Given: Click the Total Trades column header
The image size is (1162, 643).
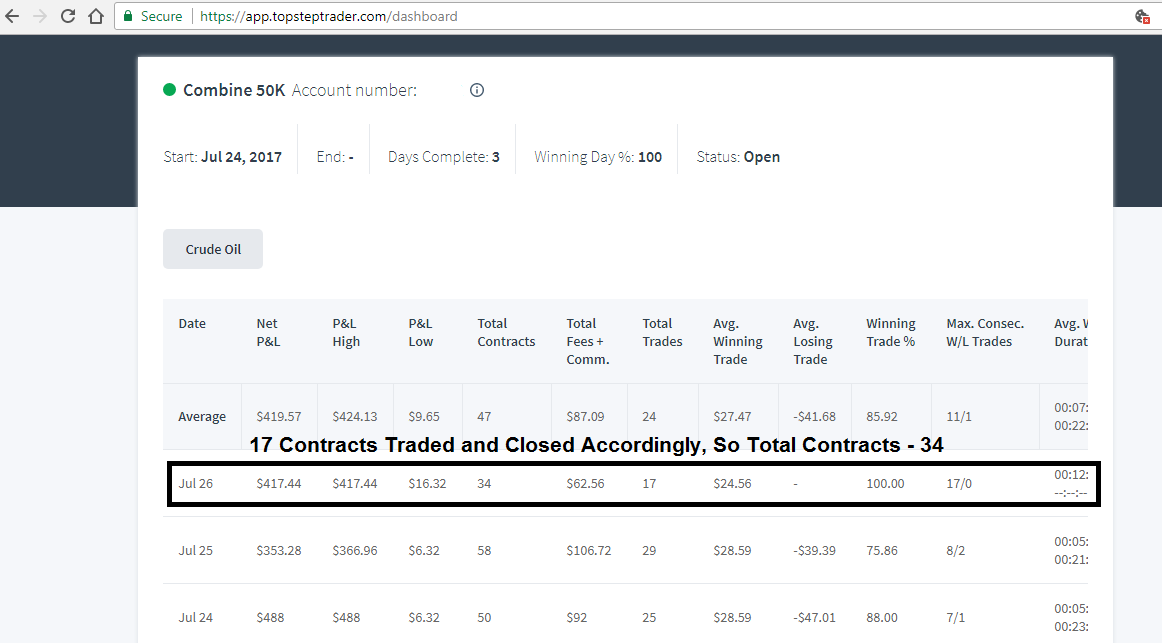Looking at the screenshot, I should click(x=662, y=333).
